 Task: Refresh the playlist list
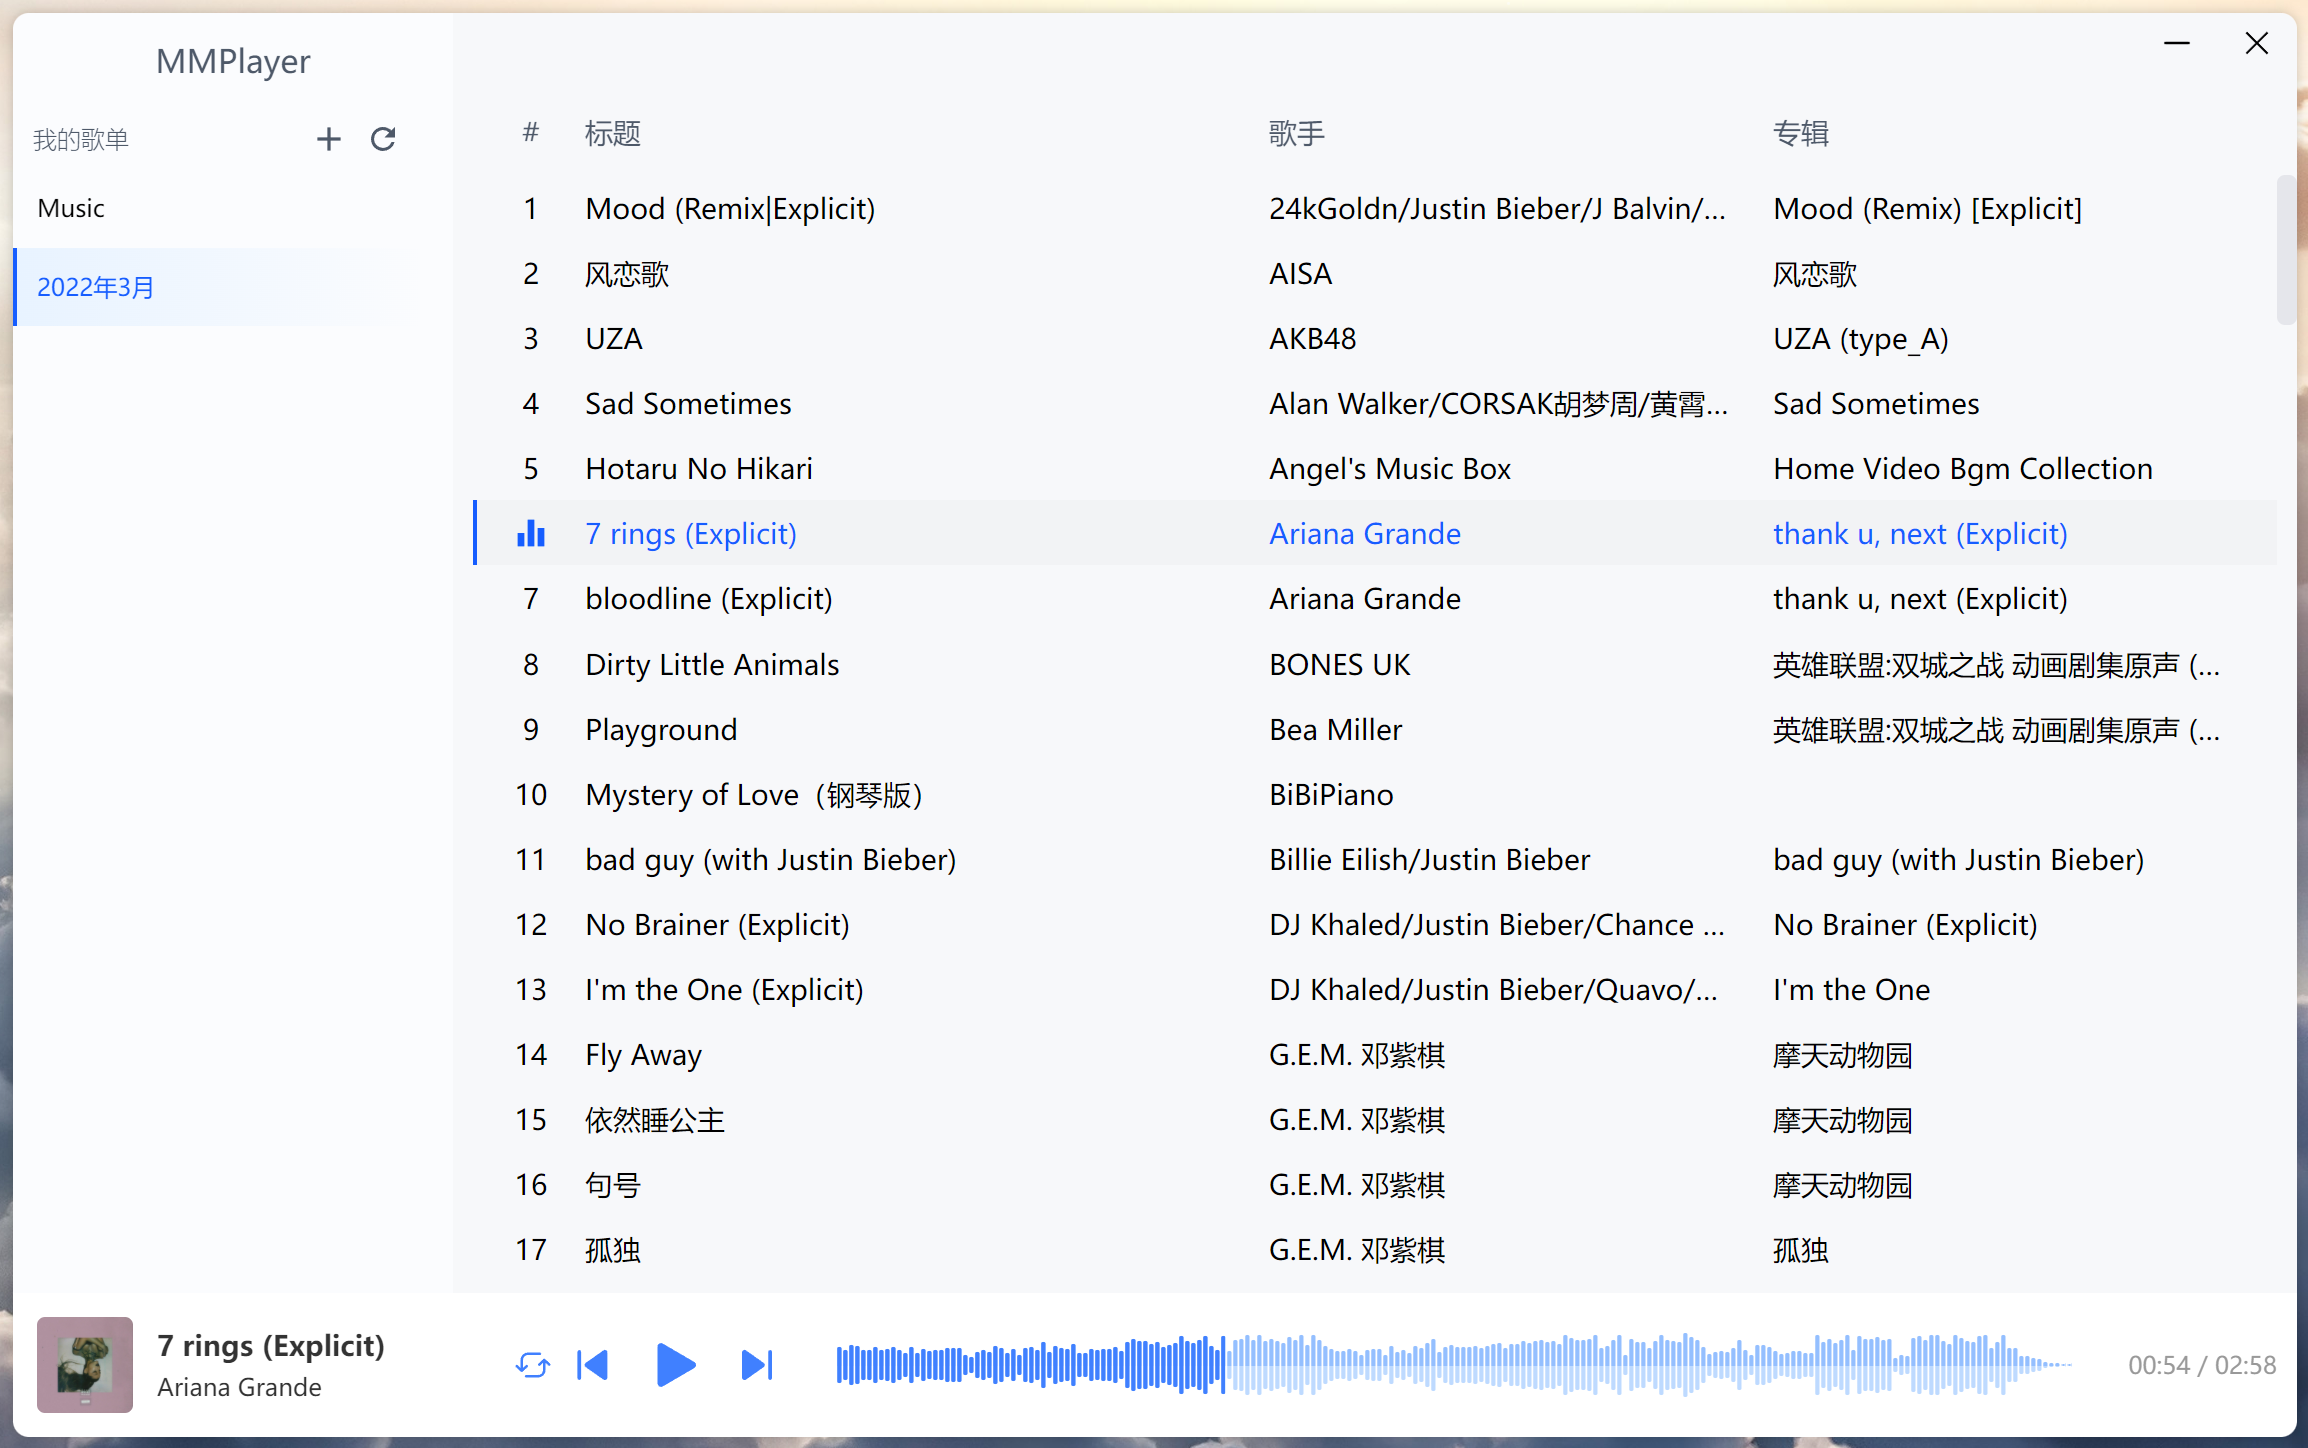tap(383, 138)
